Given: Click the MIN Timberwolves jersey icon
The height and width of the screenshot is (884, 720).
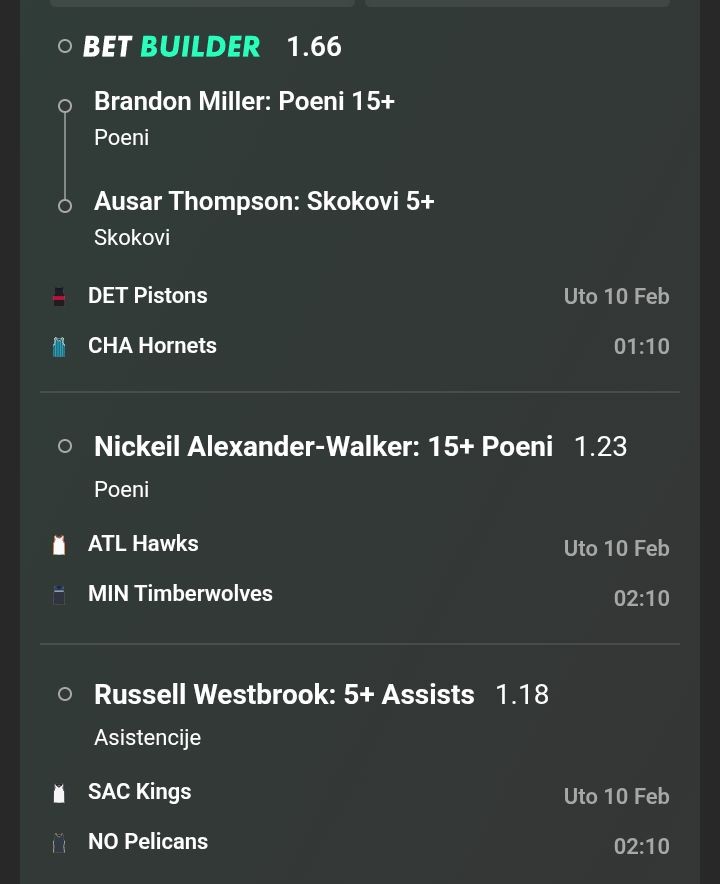Looking at the screenshot, I should [59, 594].
